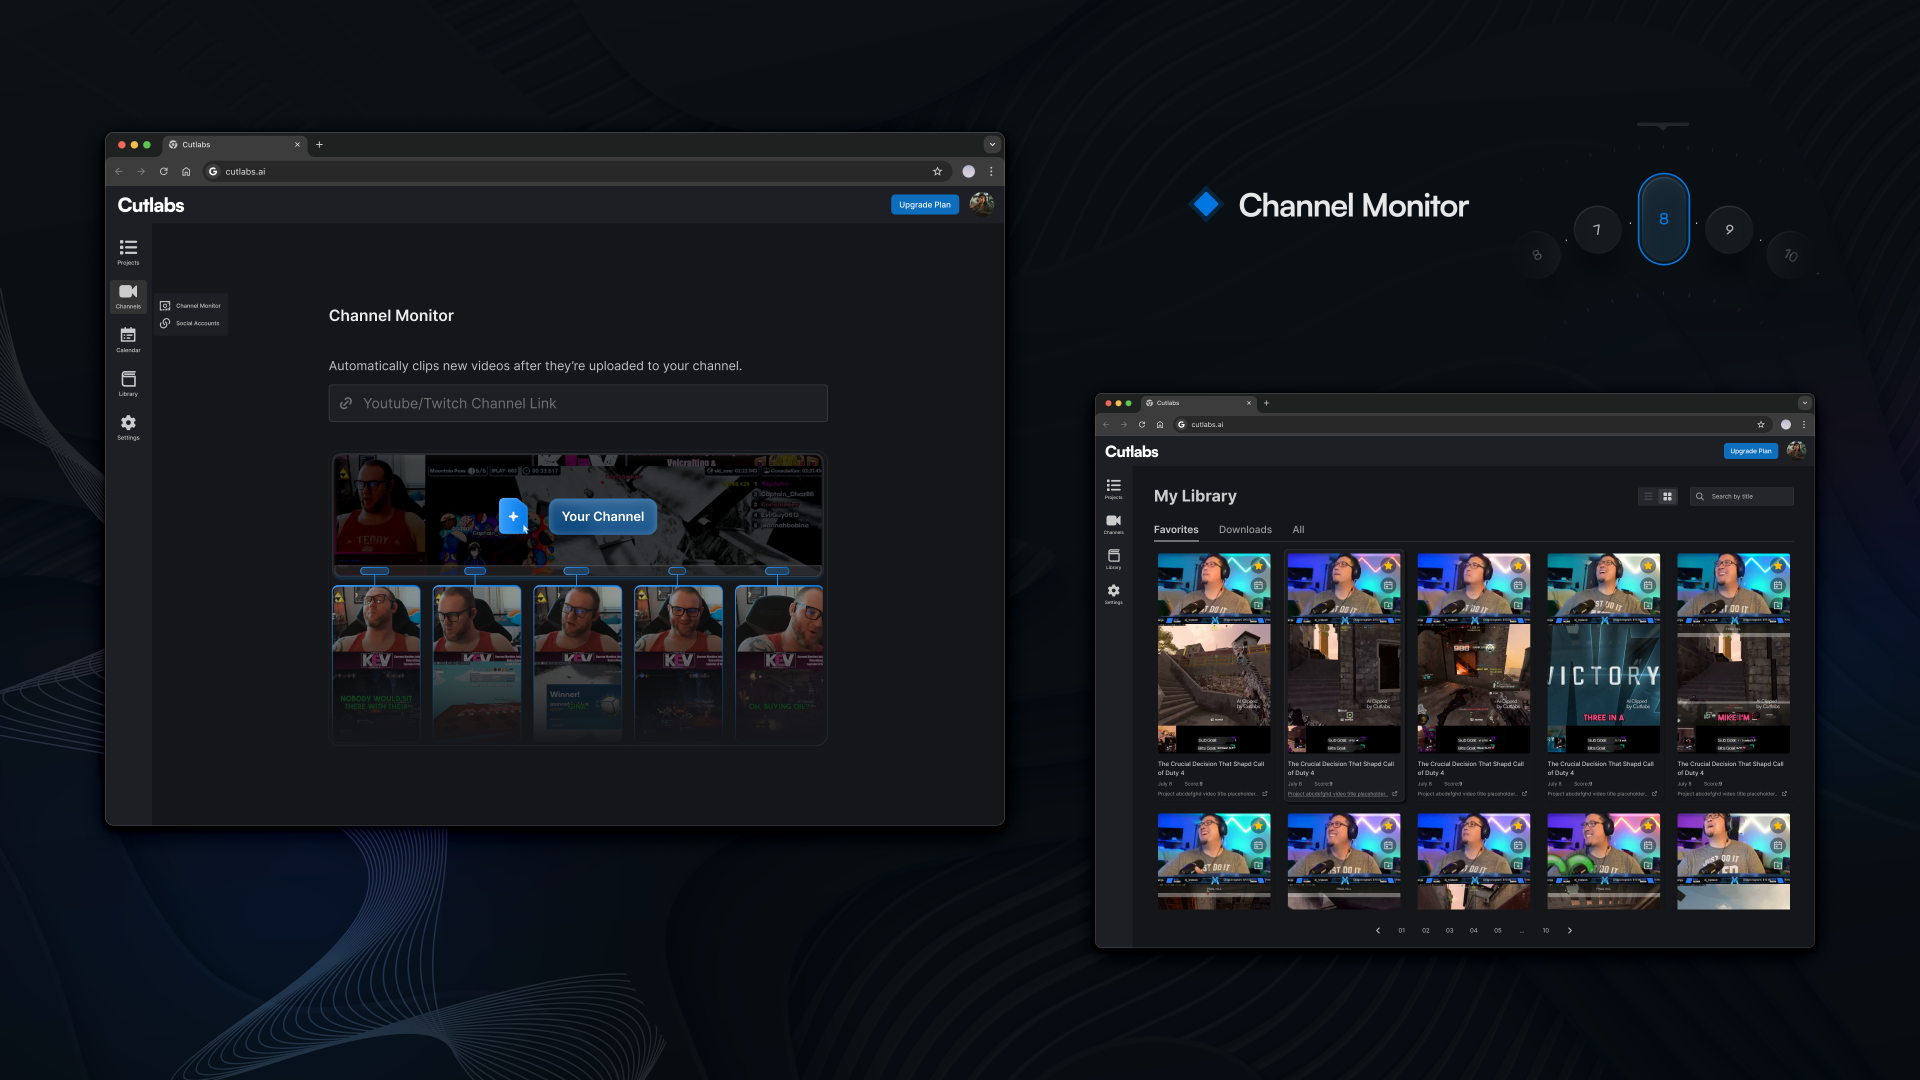Switch My Library to grid view
The width and height of the screenshot is (1920, 1080).
click(1667, 496)
